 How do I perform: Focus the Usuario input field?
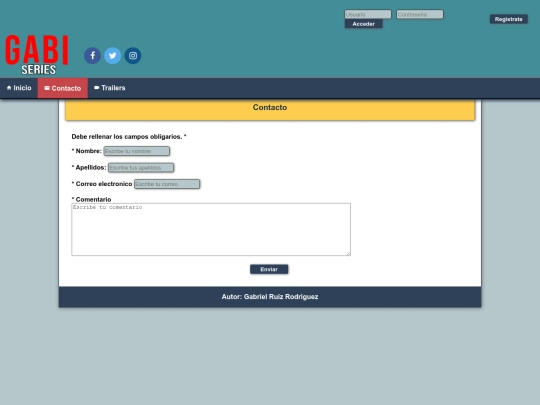[x=368, y=14]
